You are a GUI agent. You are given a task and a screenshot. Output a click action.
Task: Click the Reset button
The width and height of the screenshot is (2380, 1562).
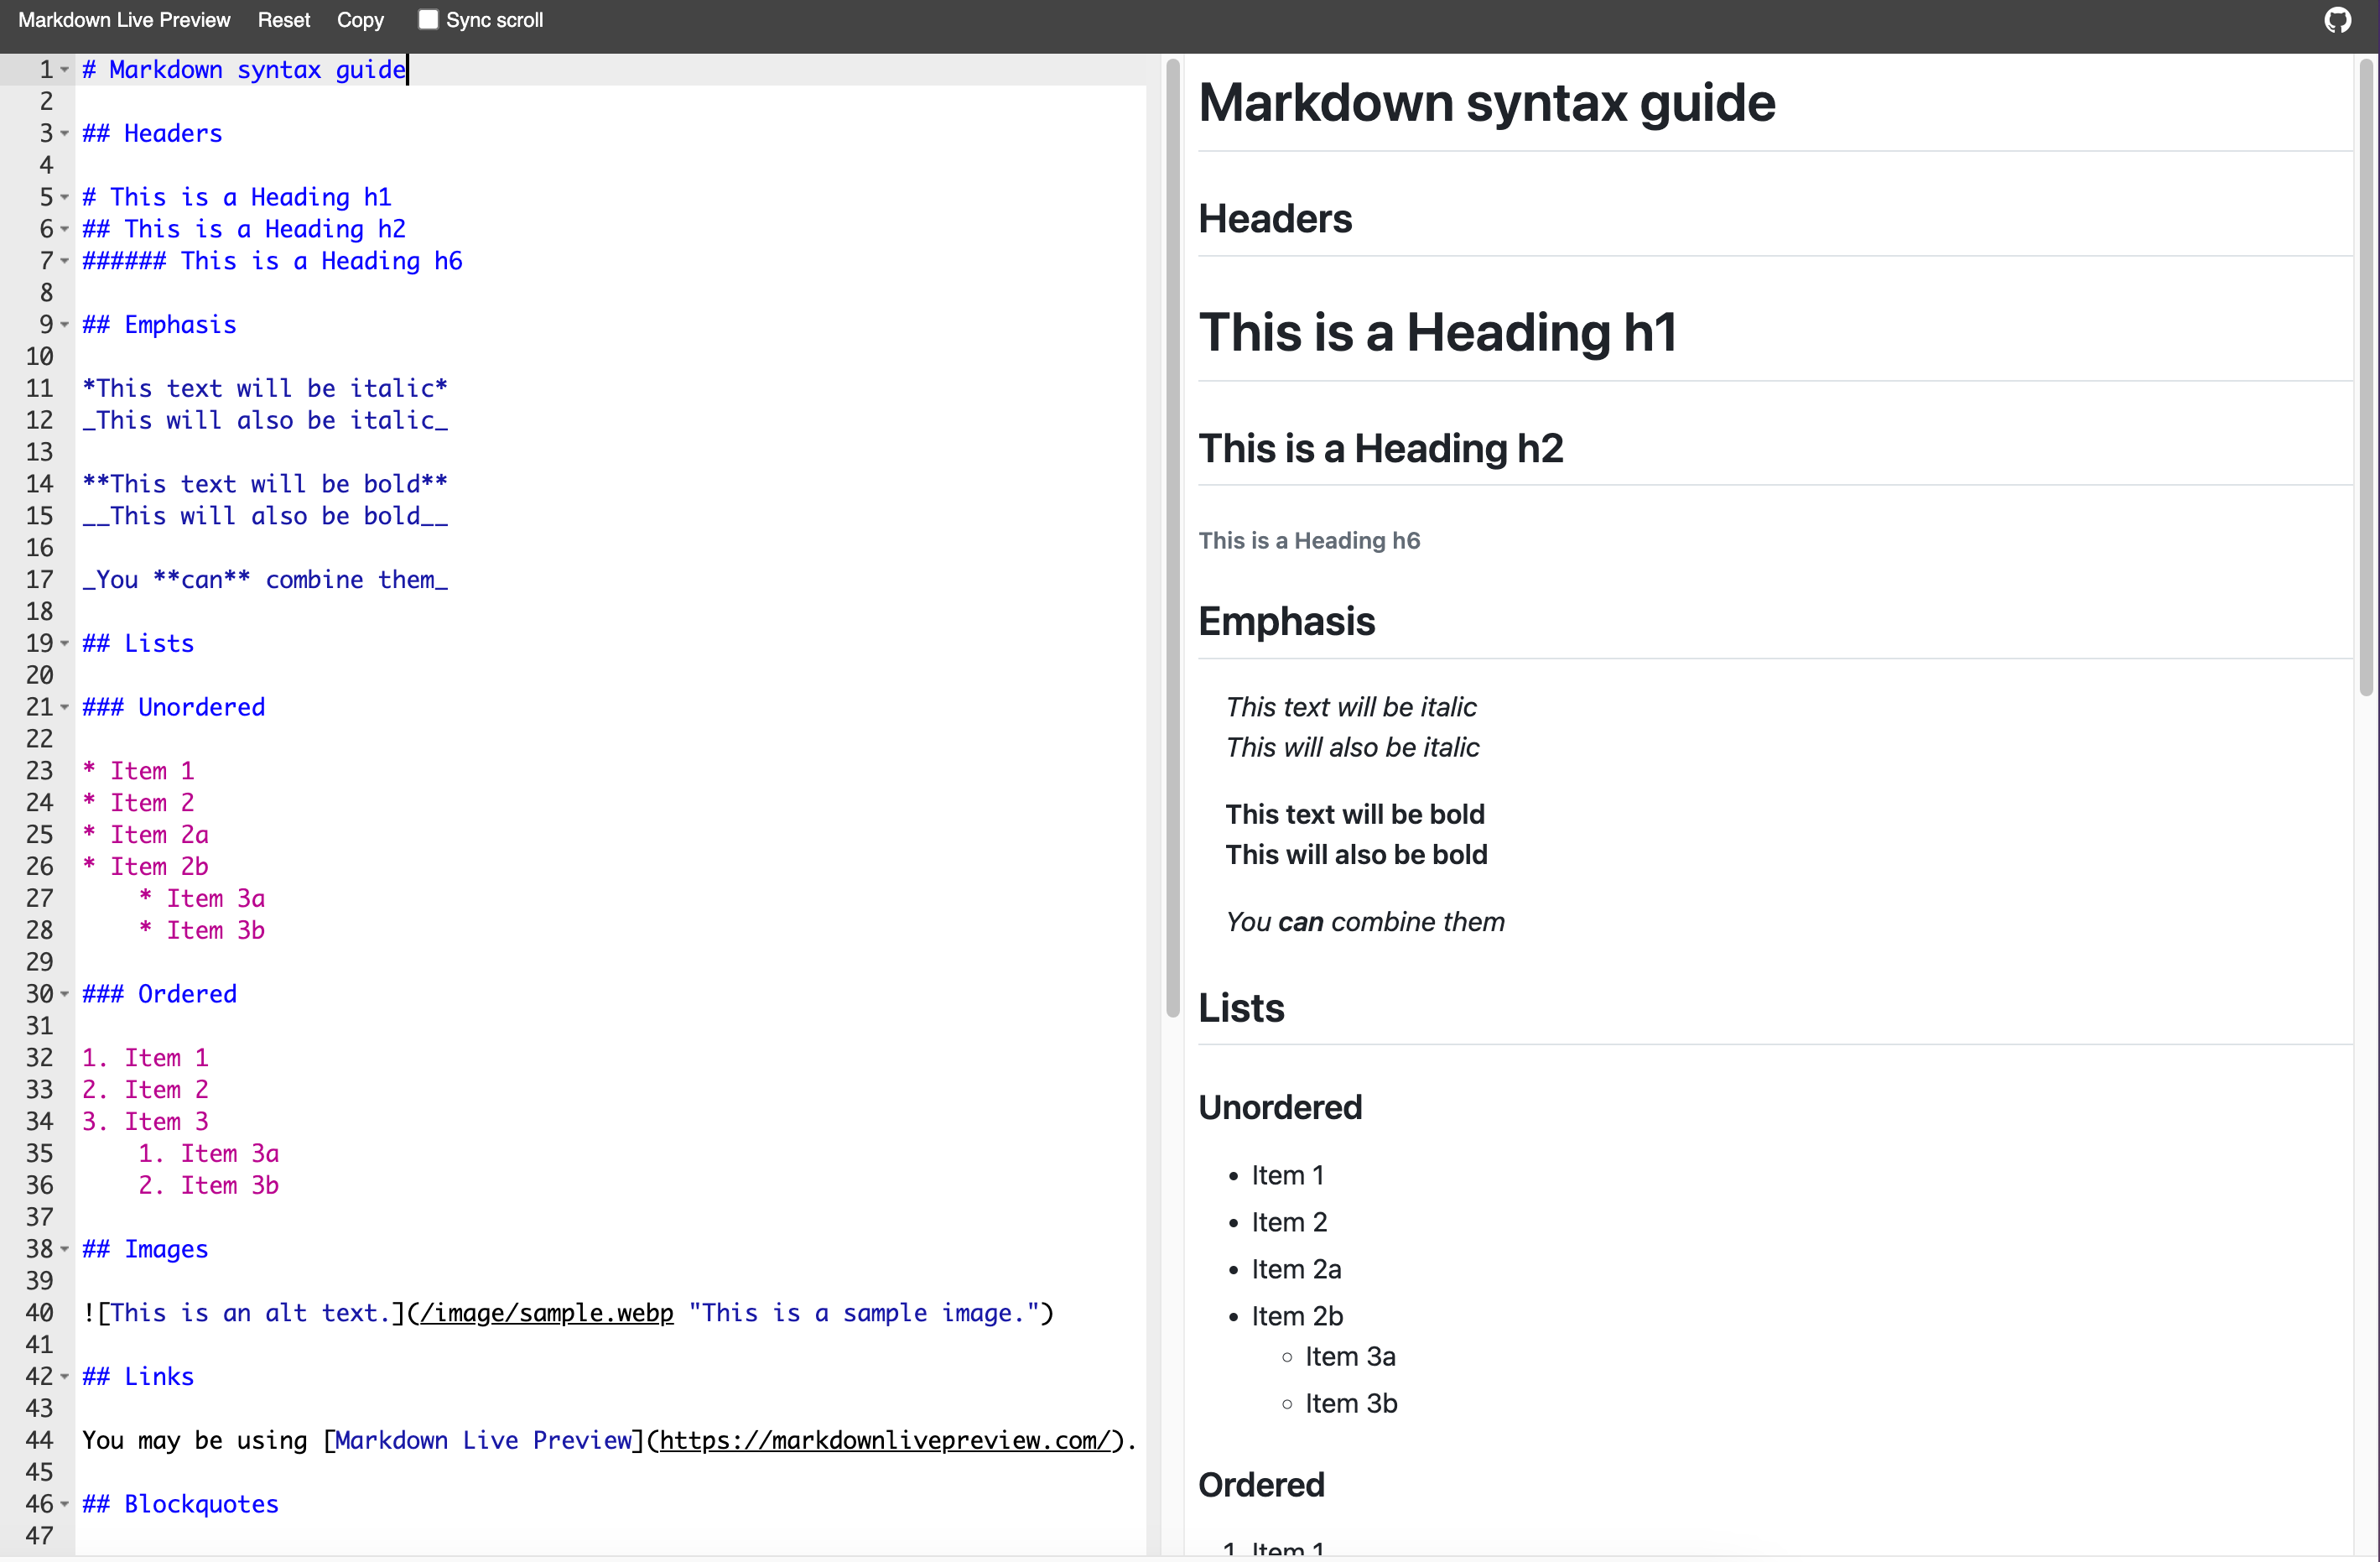tap(284, 20)
